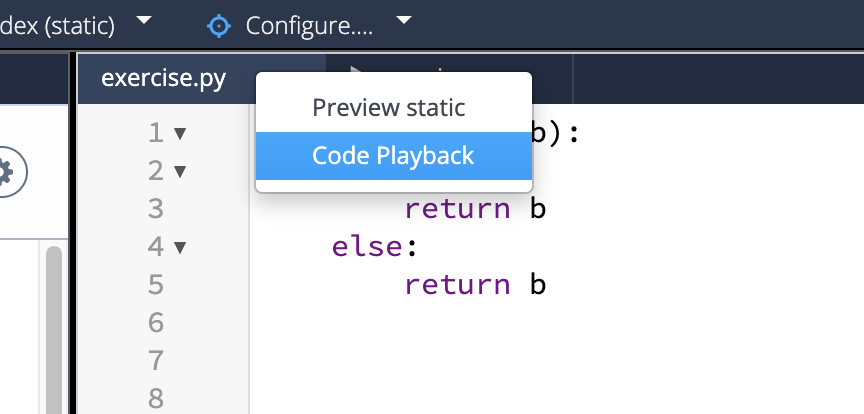The width and height of the screenshot is (864, 414).
Task: Click line number 7 in the gutter
Action: click(155, 361)
